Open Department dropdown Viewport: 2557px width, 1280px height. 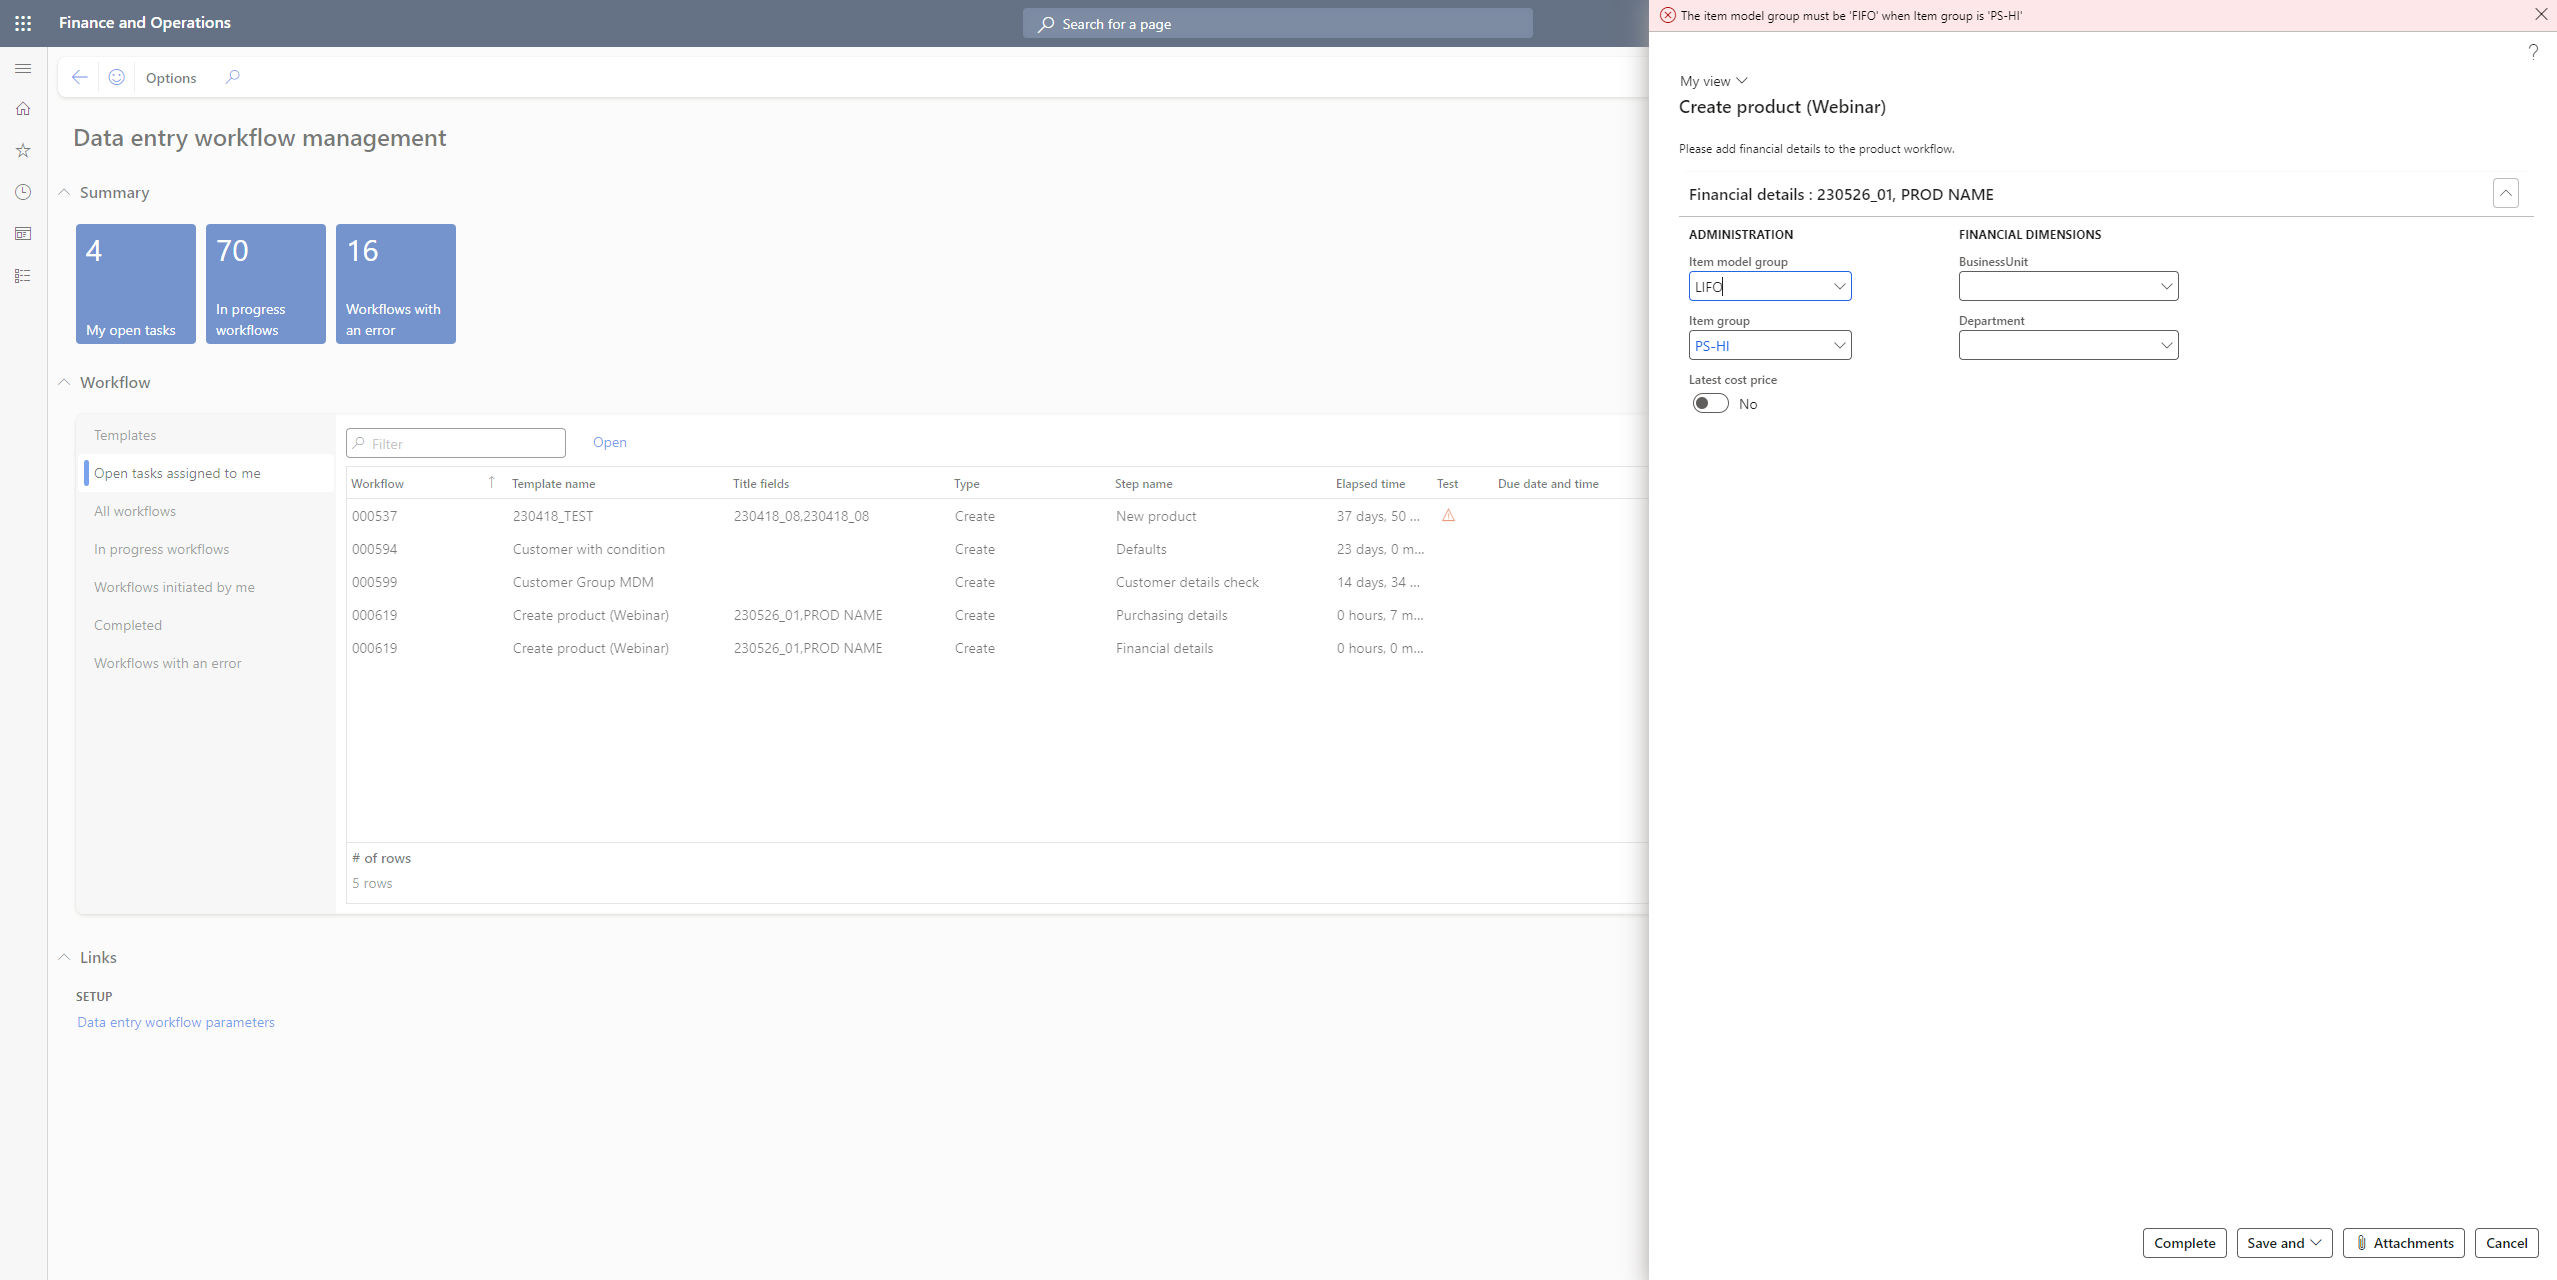(2166, 345)
